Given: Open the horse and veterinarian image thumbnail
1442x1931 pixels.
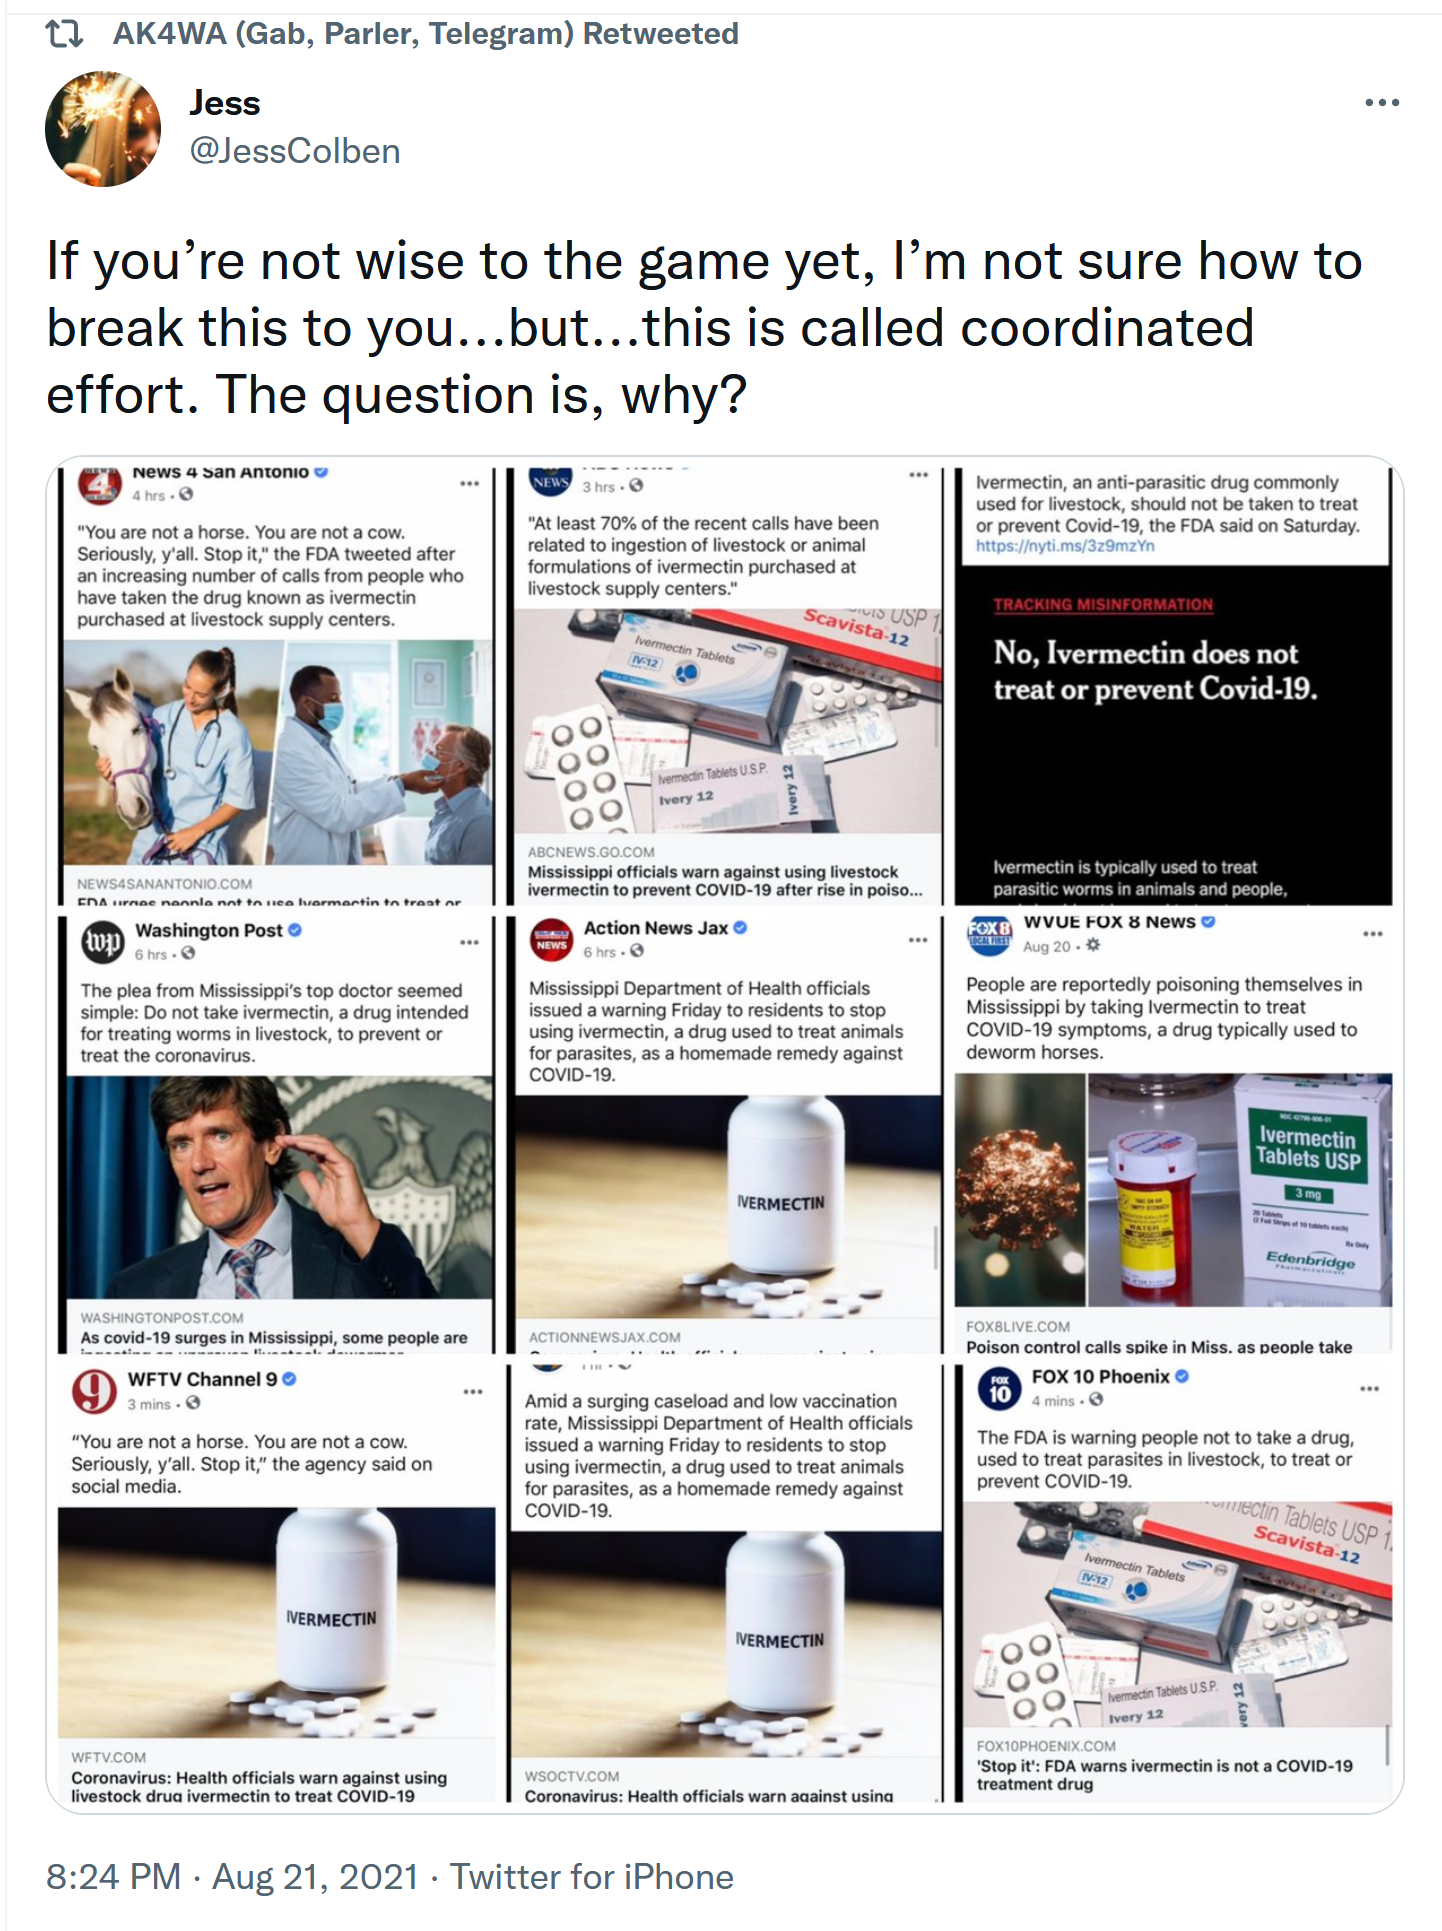Looking at the screenshot, I should coord(279,752).
